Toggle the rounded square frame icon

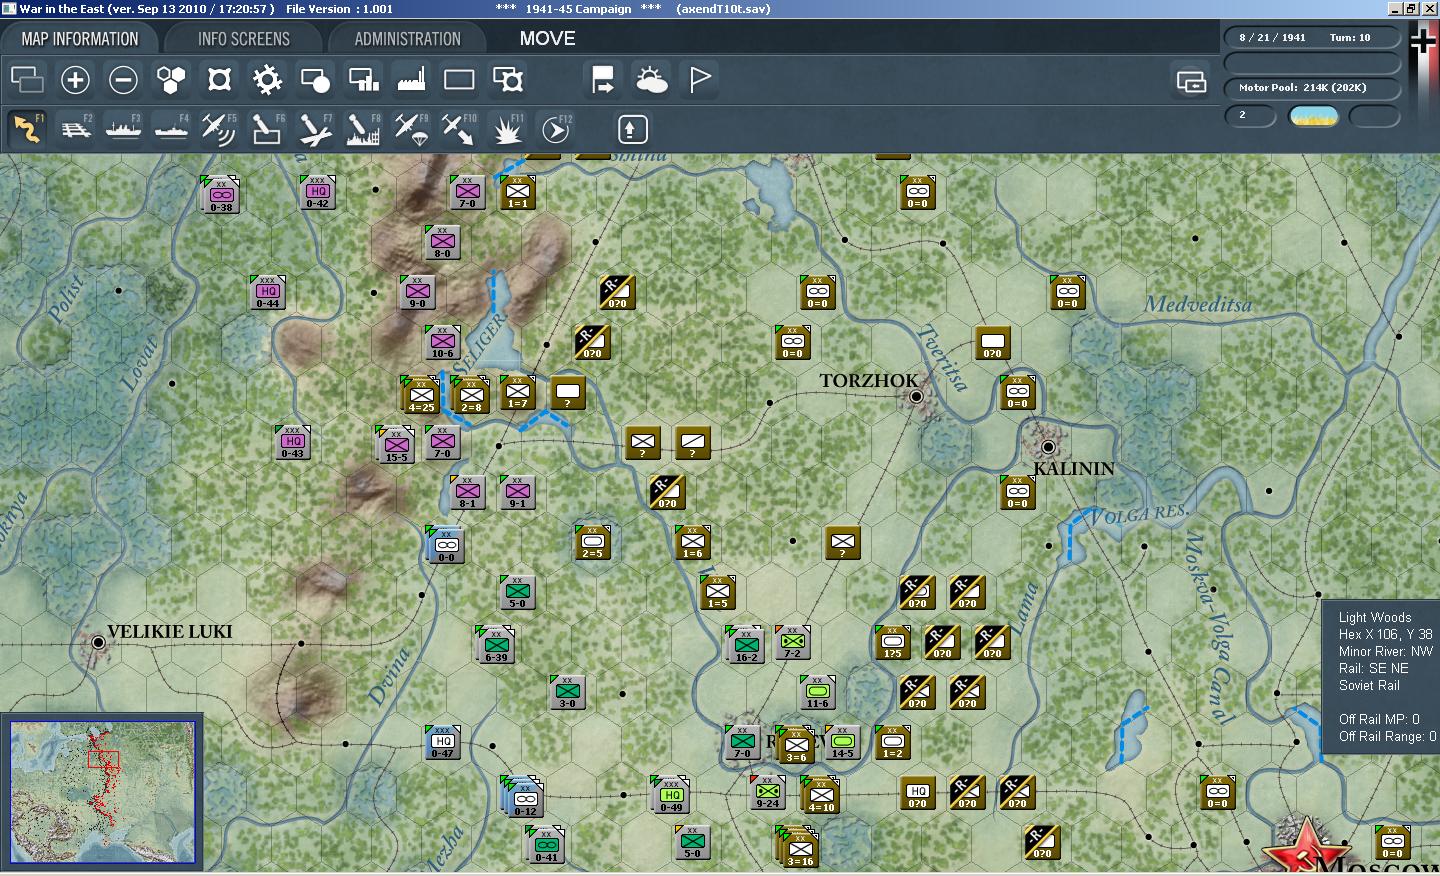pos(219,79)
